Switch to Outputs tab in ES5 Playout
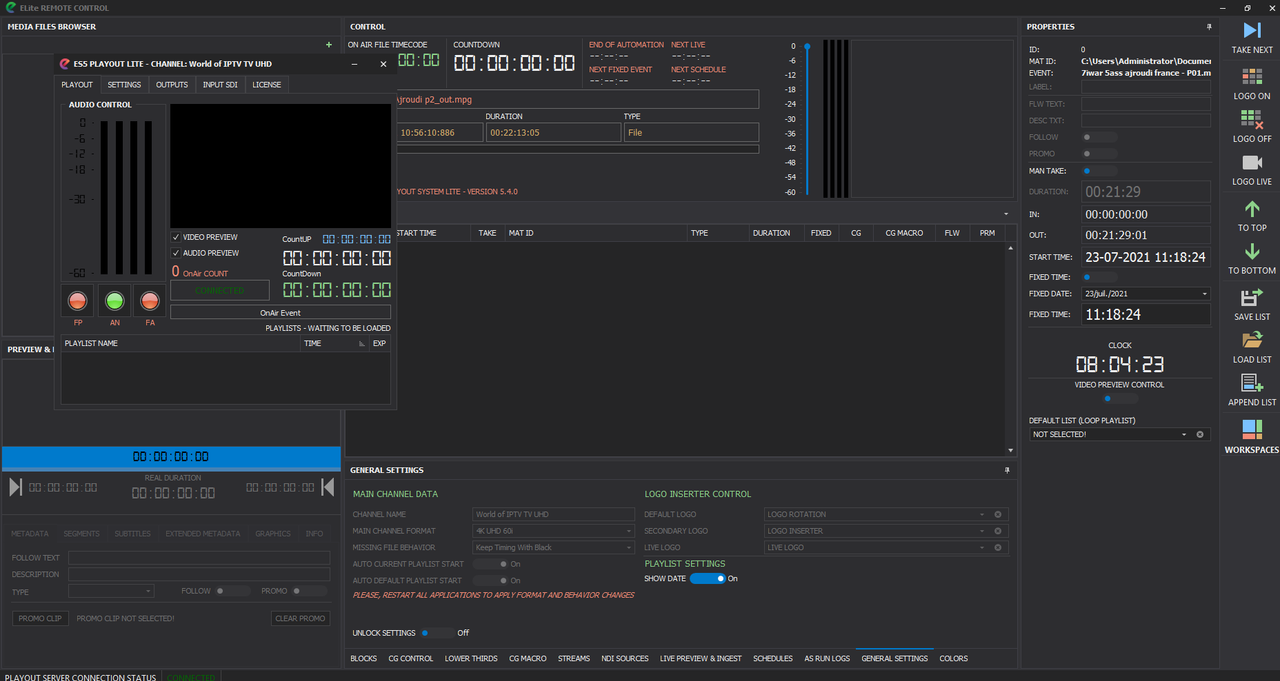1280x681 pixels. pos(172,85)
